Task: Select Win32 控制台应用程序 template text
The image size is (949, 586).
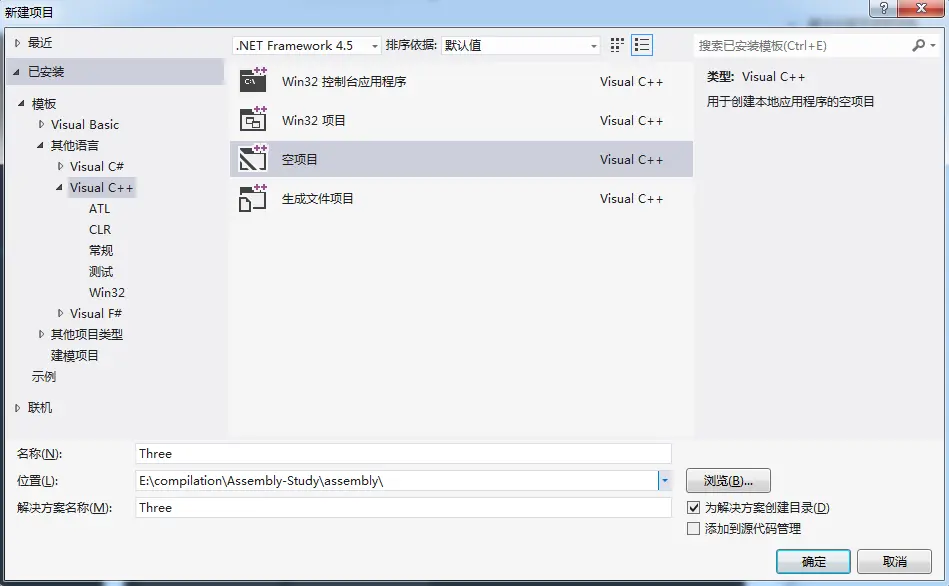Action: 344,81
